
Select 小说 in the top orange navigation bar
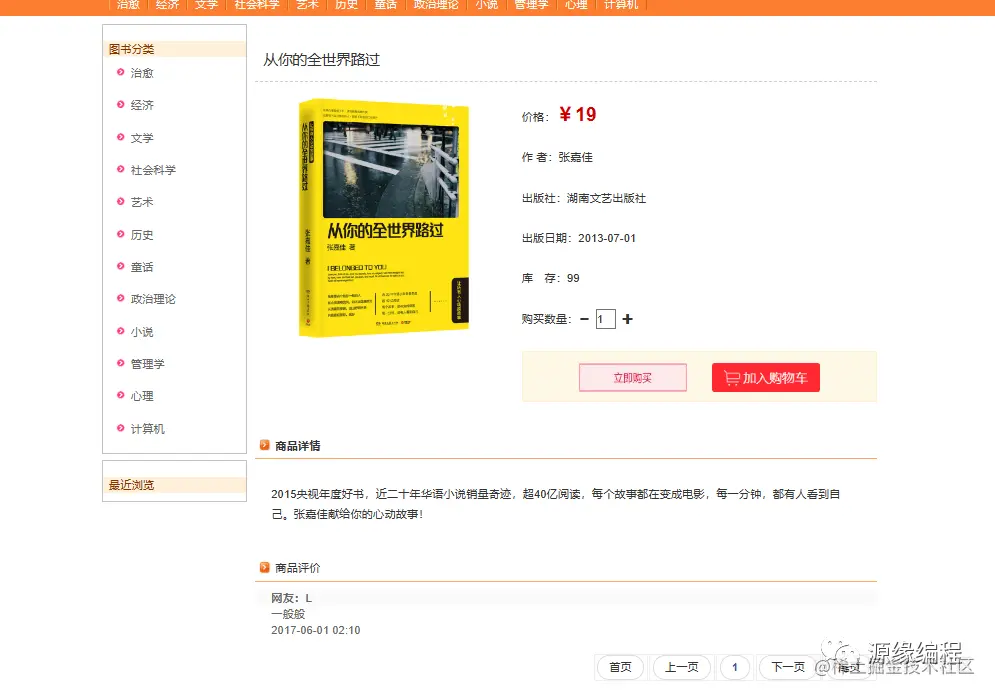(487, 4)
